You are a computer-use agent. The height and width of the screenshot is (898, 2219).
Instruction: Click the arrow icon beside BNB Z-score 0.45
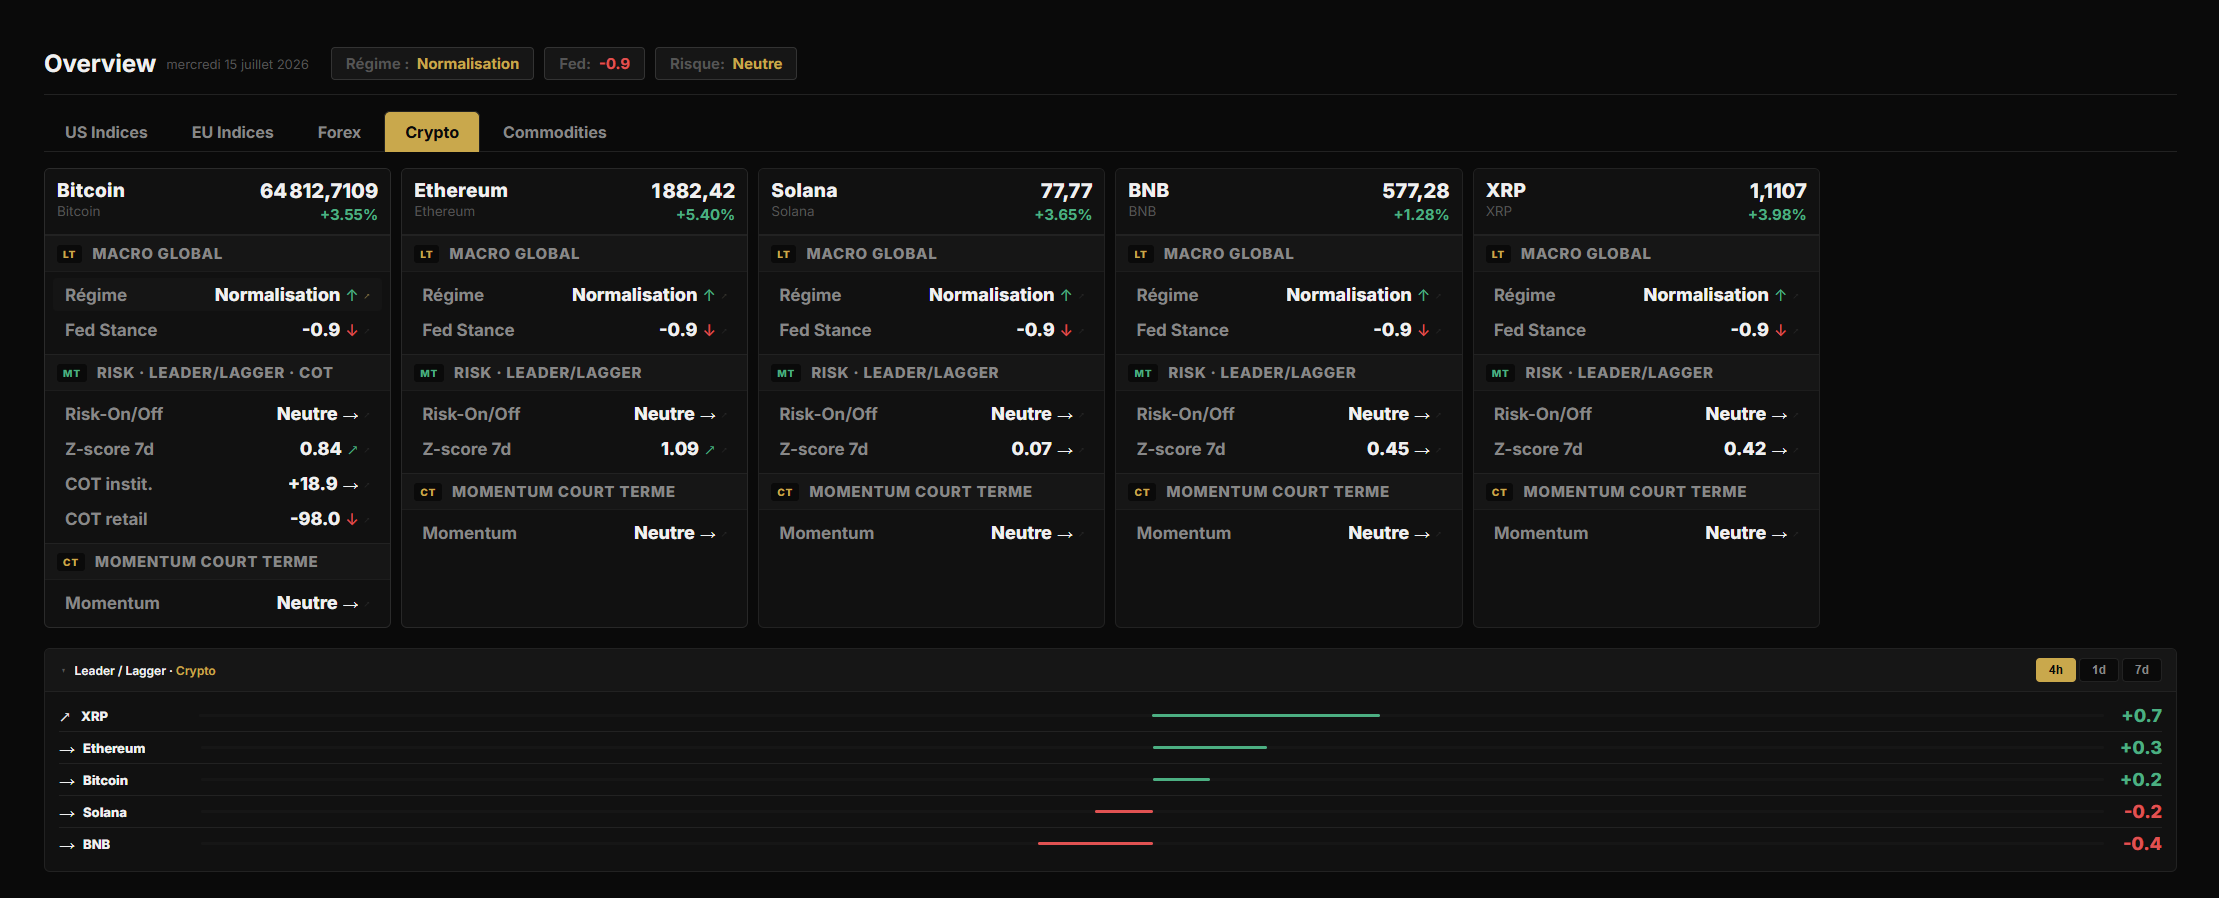click(x=1422, y=450)
